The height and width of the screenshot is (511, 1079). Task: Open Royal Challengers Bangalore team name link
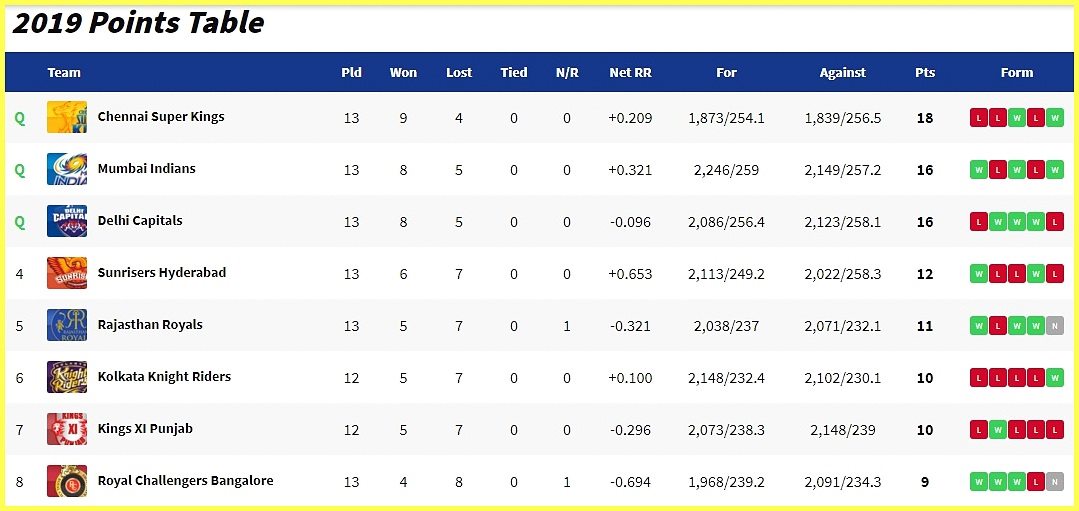point(186,481)
